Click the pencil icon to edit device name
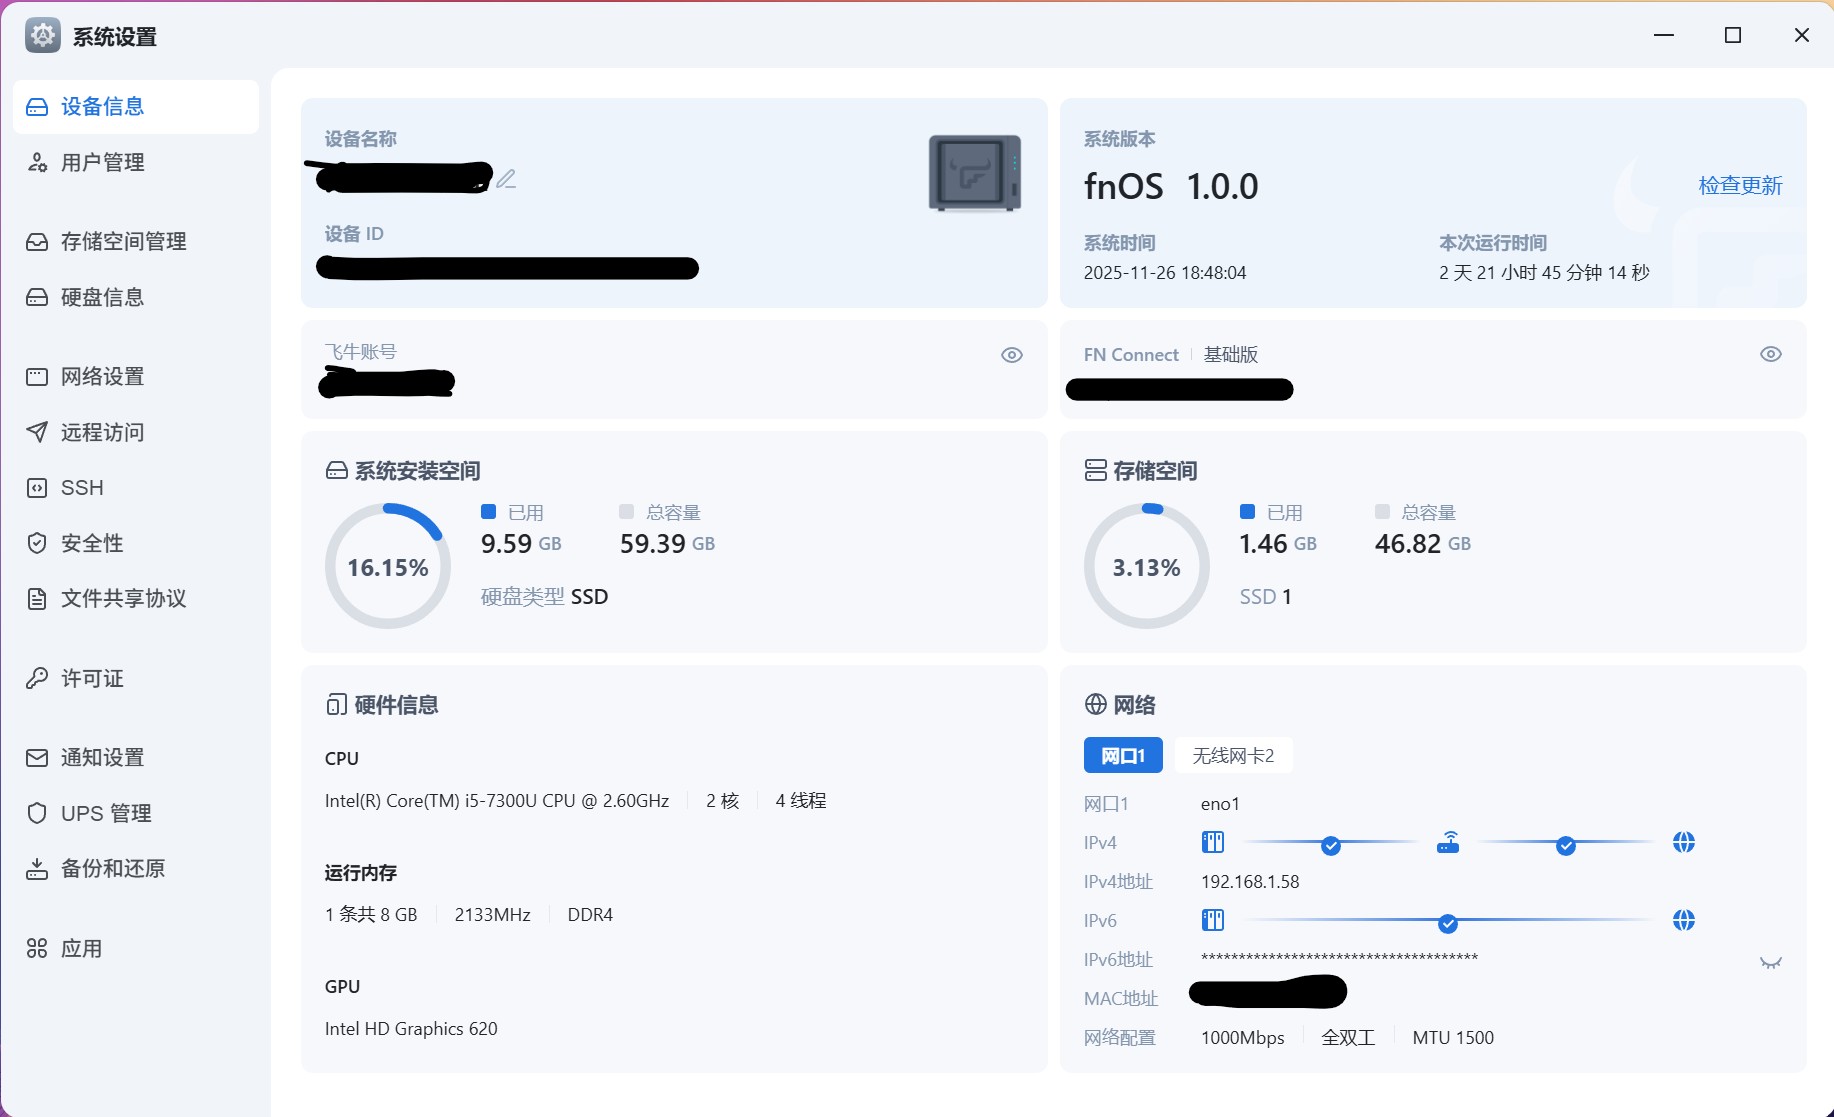The height and width of the screenshot is (1117, 1834). pyautogui.click(x=507, y=179)
